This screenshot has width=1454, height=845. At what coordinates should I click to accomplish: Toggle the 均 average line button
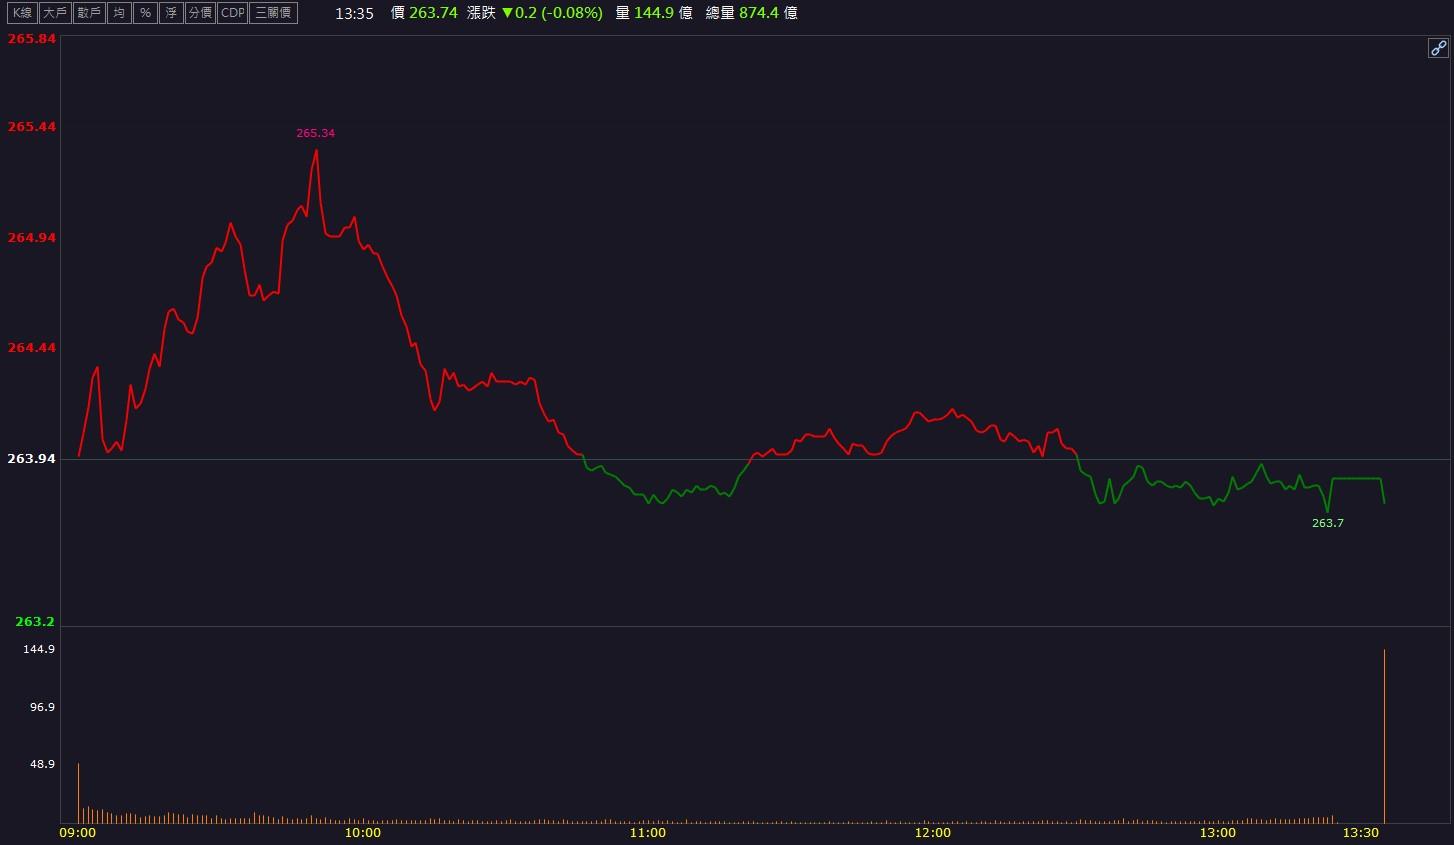coord(119,13)
